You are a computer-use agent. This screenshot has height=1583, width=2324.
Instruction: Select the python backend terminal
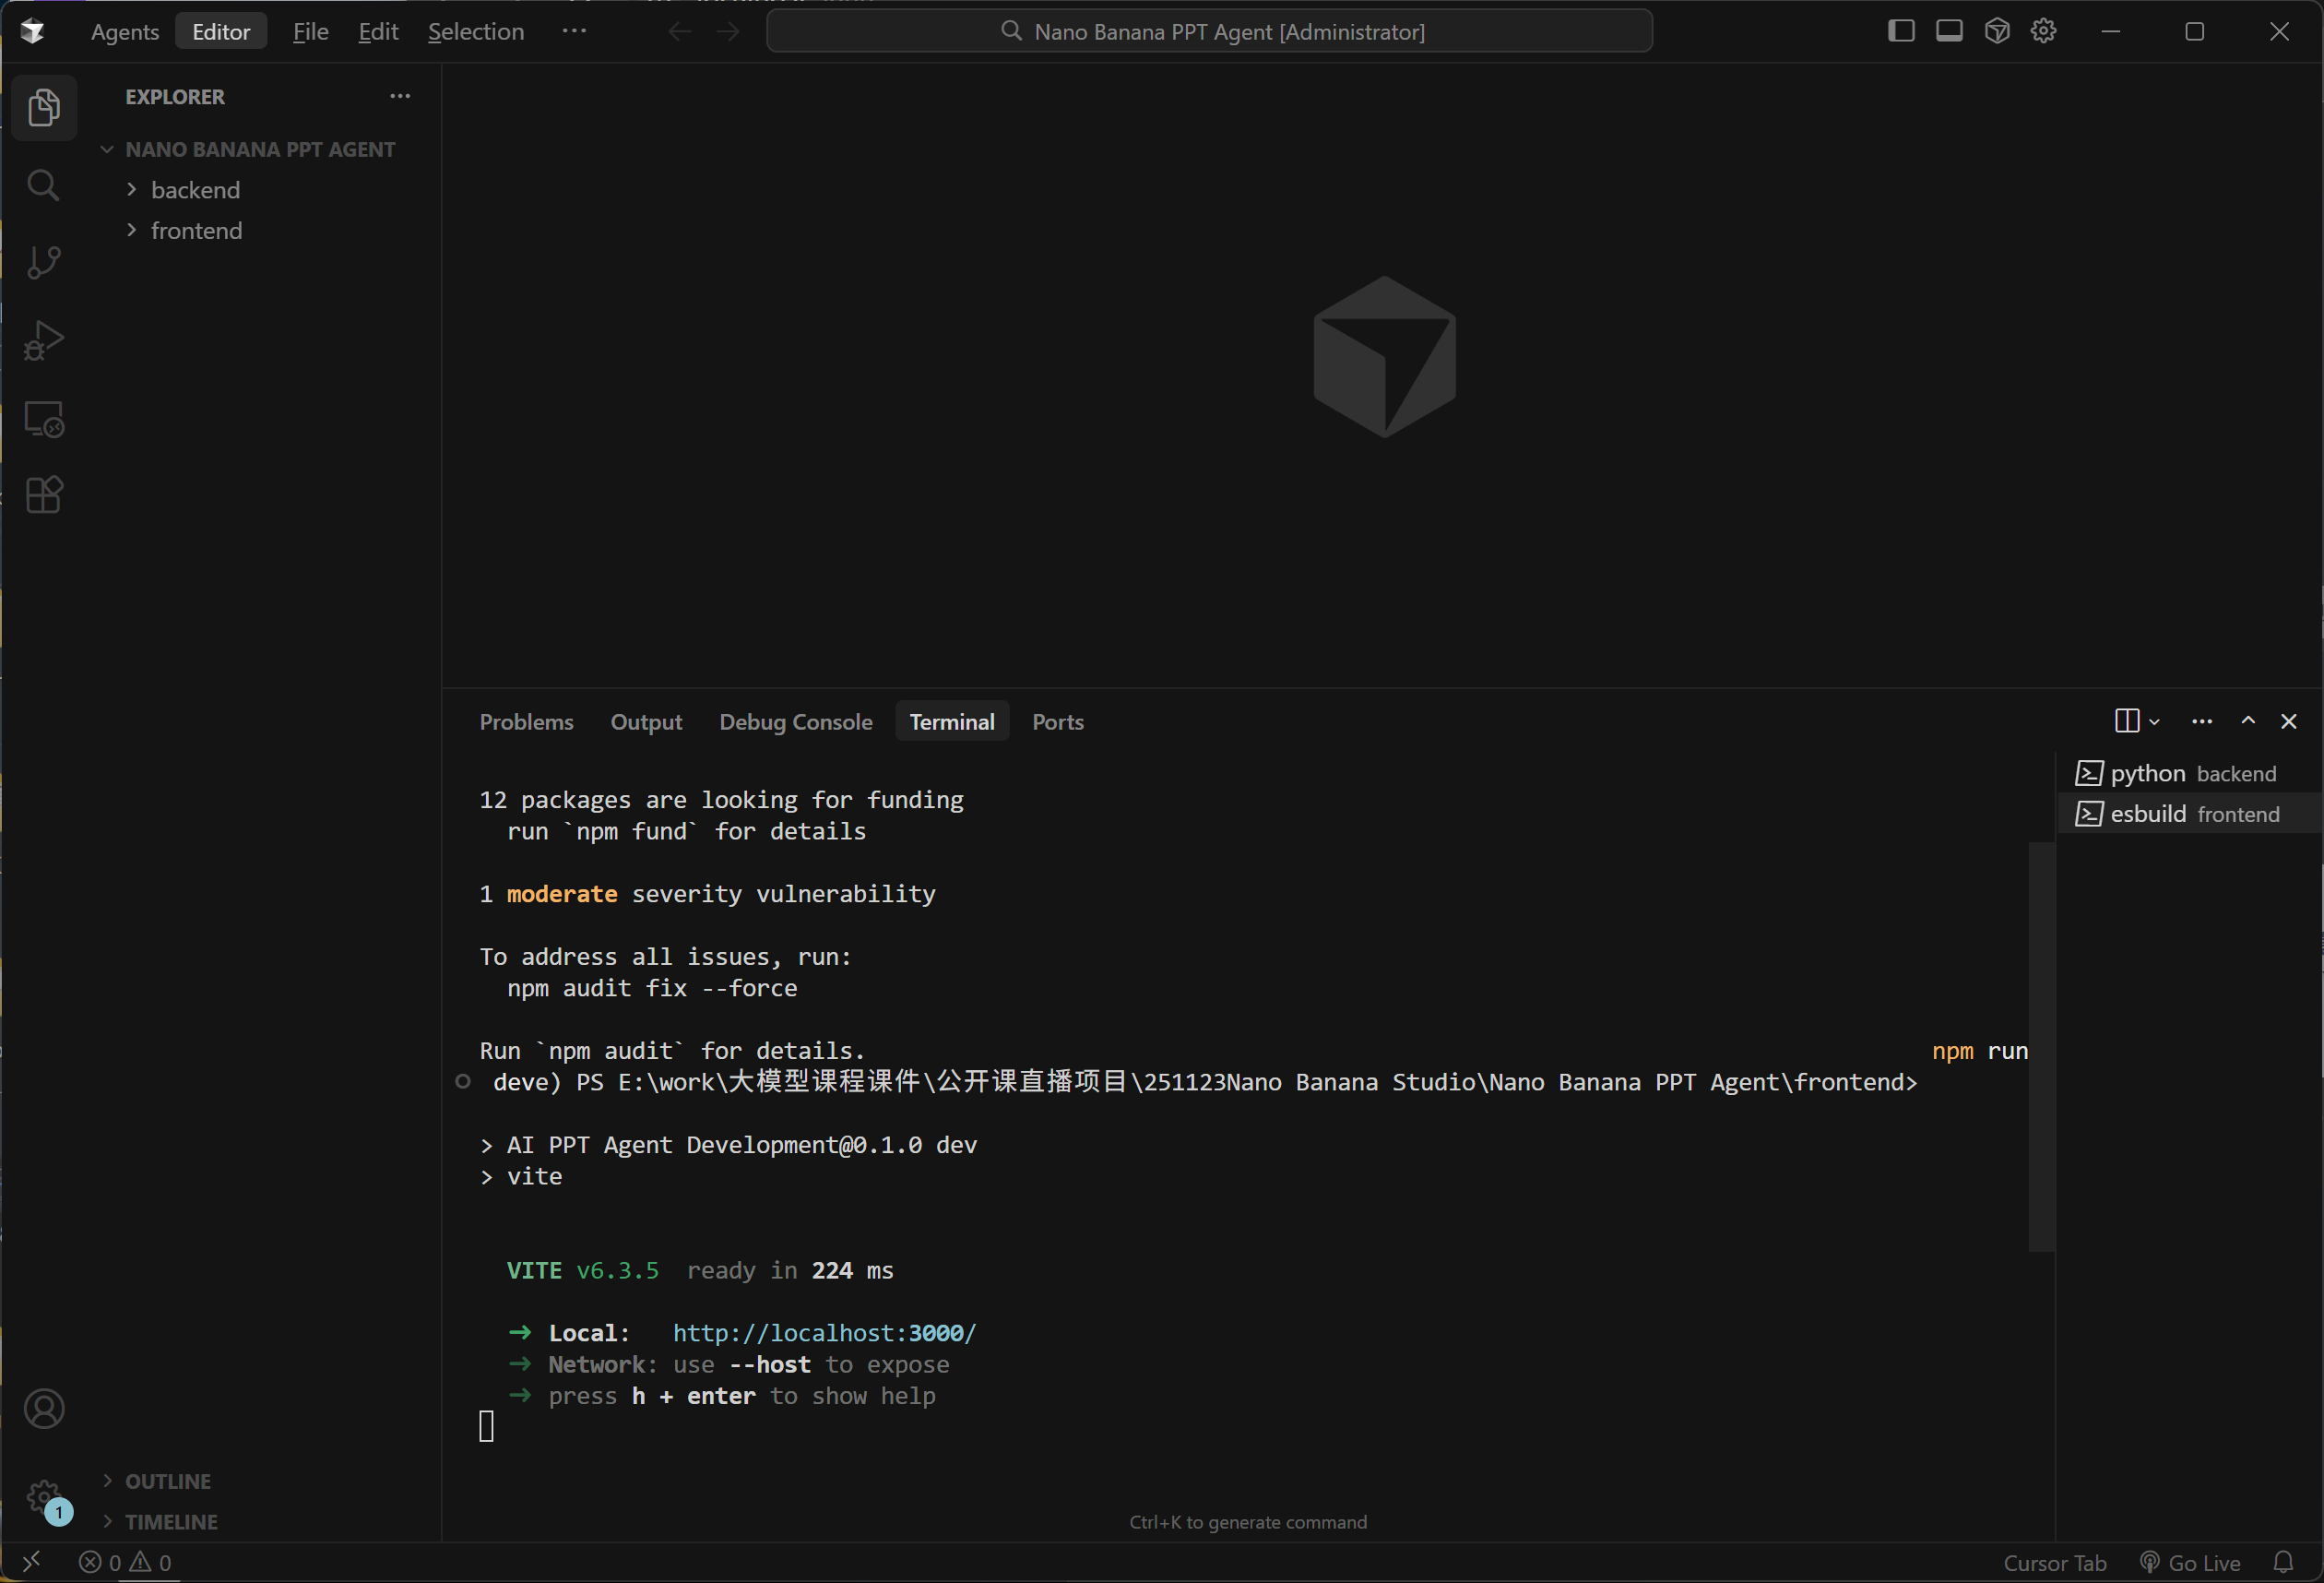point(2188,773)
